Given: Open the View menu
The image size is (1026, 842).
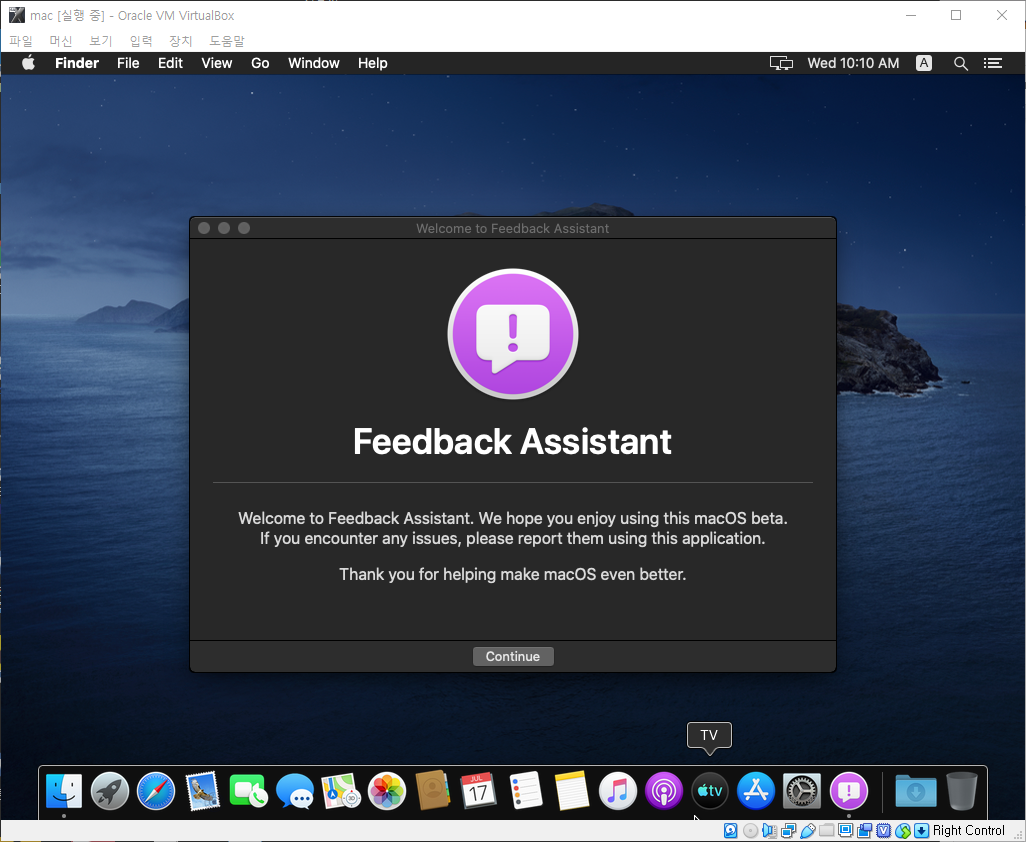Looking at the screenshot, I should tap(217, 63).
